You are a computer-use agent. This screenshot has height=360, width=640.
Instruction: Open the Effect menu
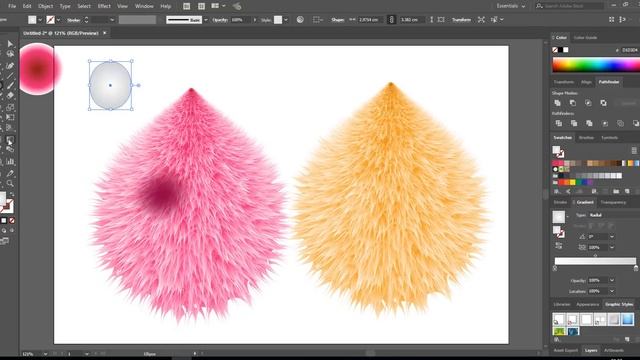(x=104, y=6)
